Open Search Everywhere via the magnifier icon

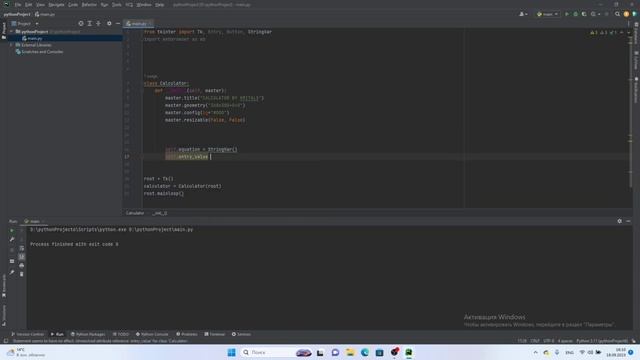coord(617,14)
